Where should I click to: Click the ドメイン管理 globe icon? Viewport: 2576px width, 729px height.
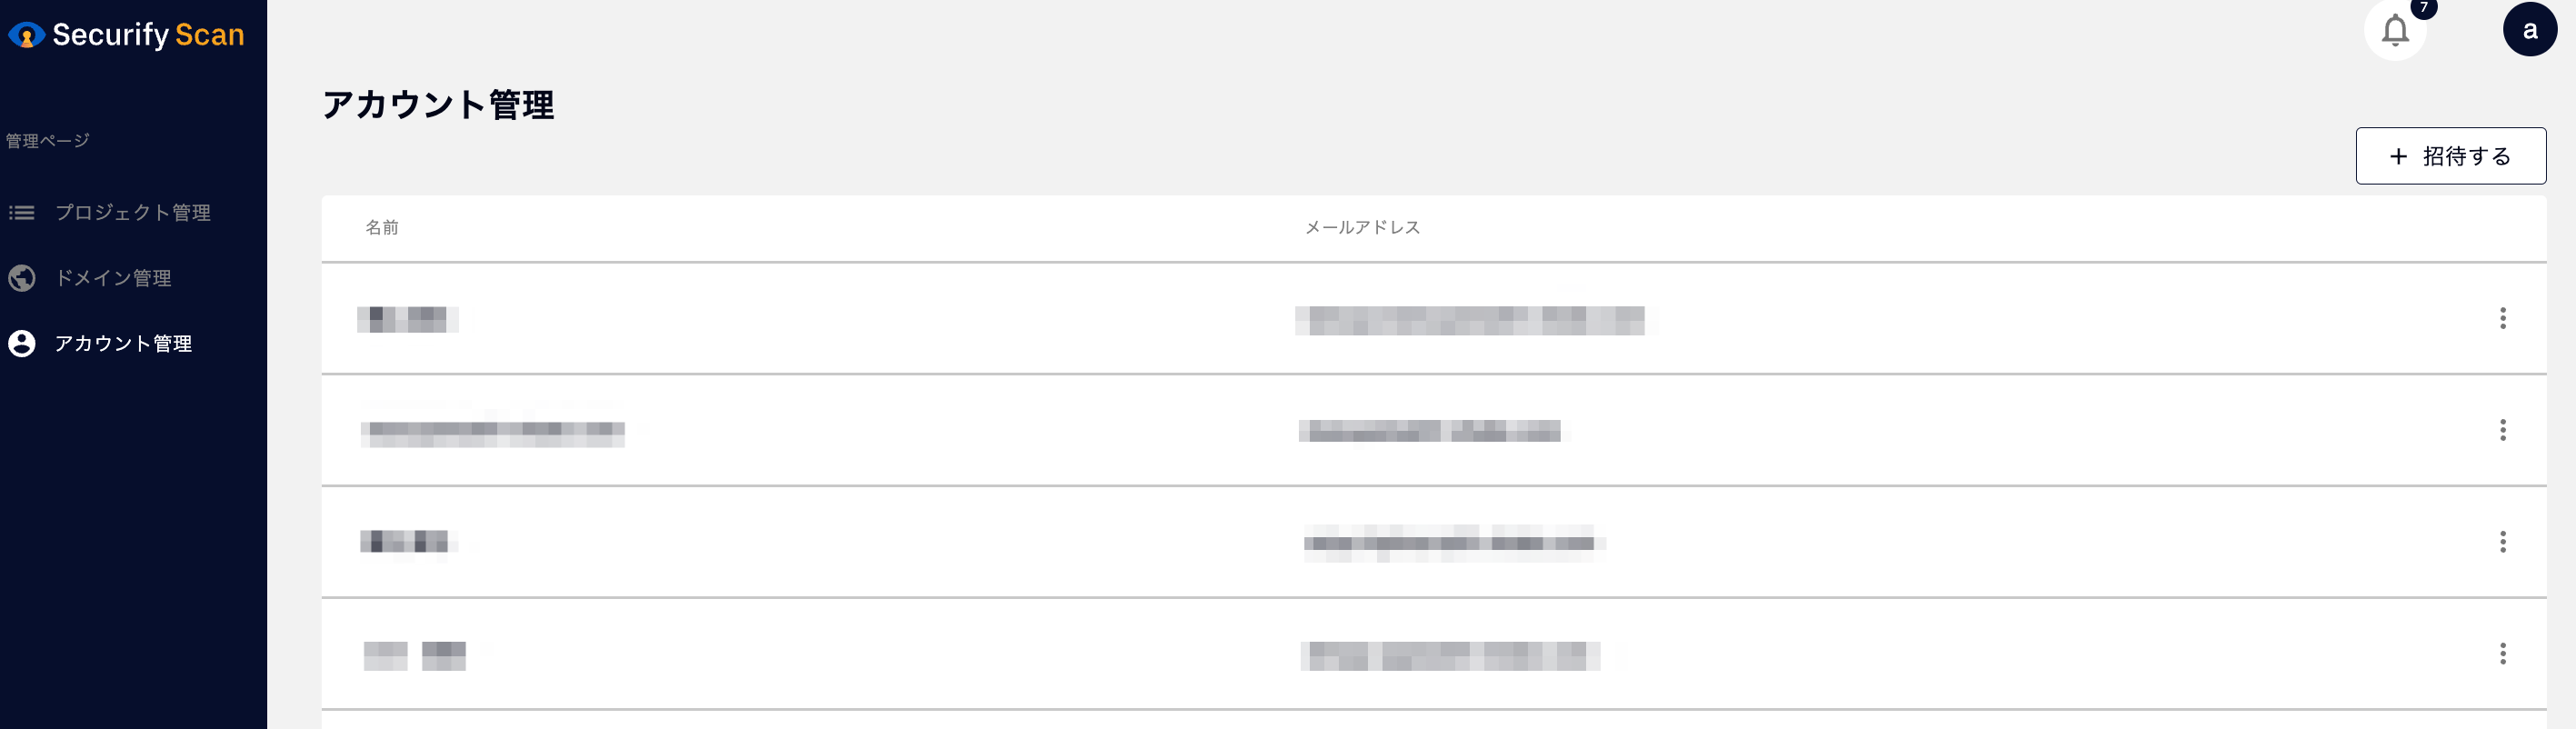click(22, 278)
